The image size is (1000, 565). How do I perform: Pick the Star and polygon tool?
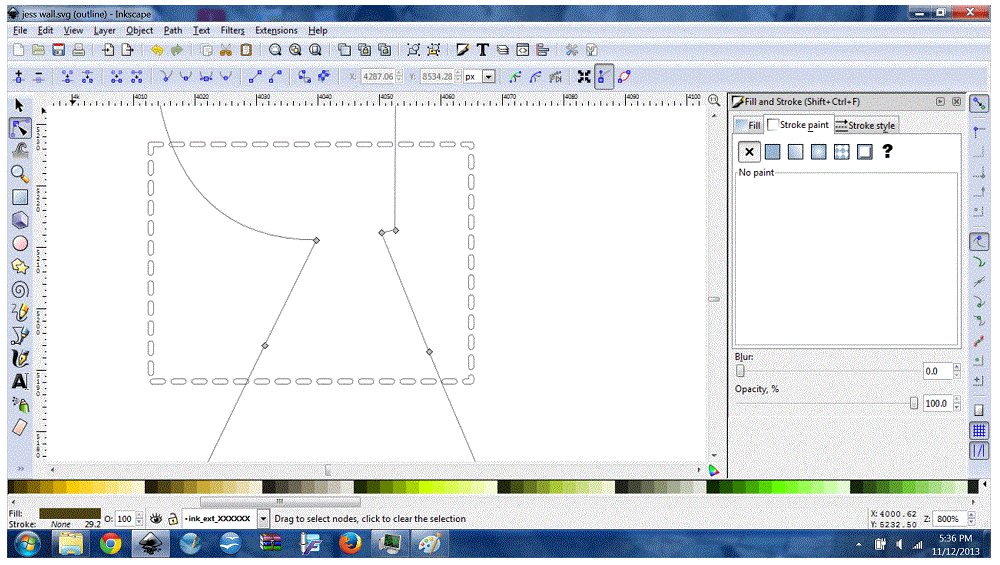19,266
